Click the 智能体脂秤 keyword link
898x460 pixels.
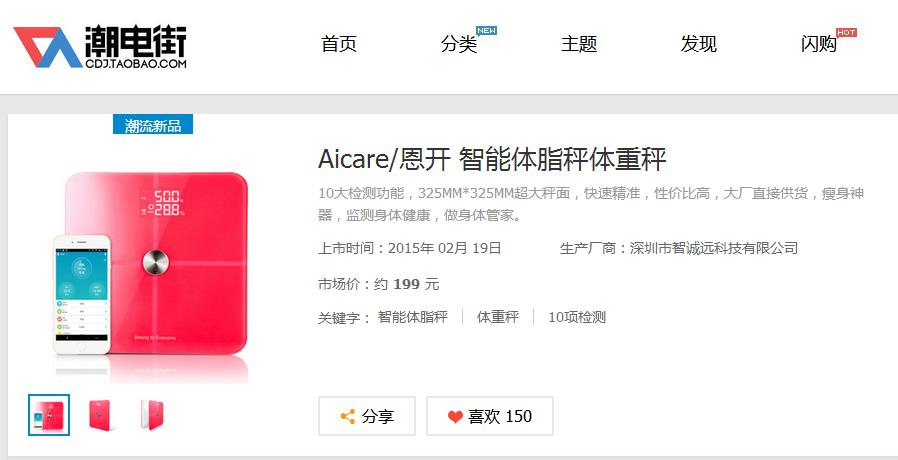(412, 317)
